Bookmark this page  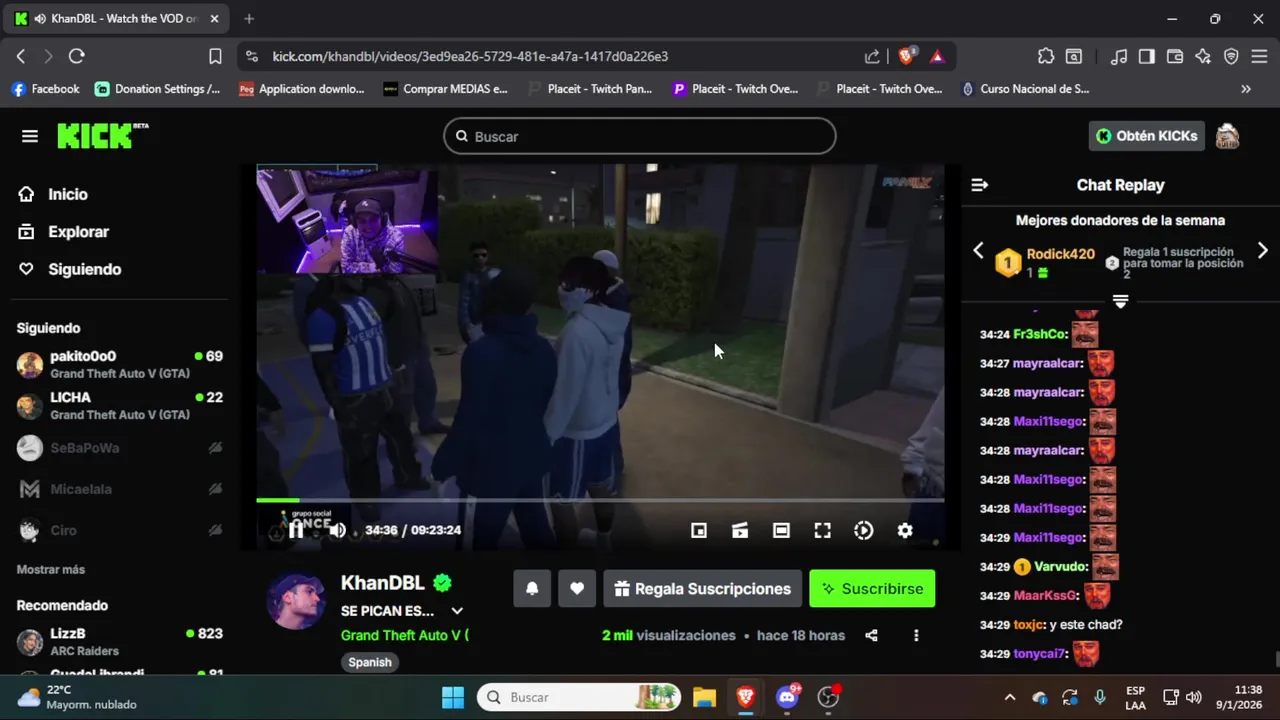(x=215, y=56)
